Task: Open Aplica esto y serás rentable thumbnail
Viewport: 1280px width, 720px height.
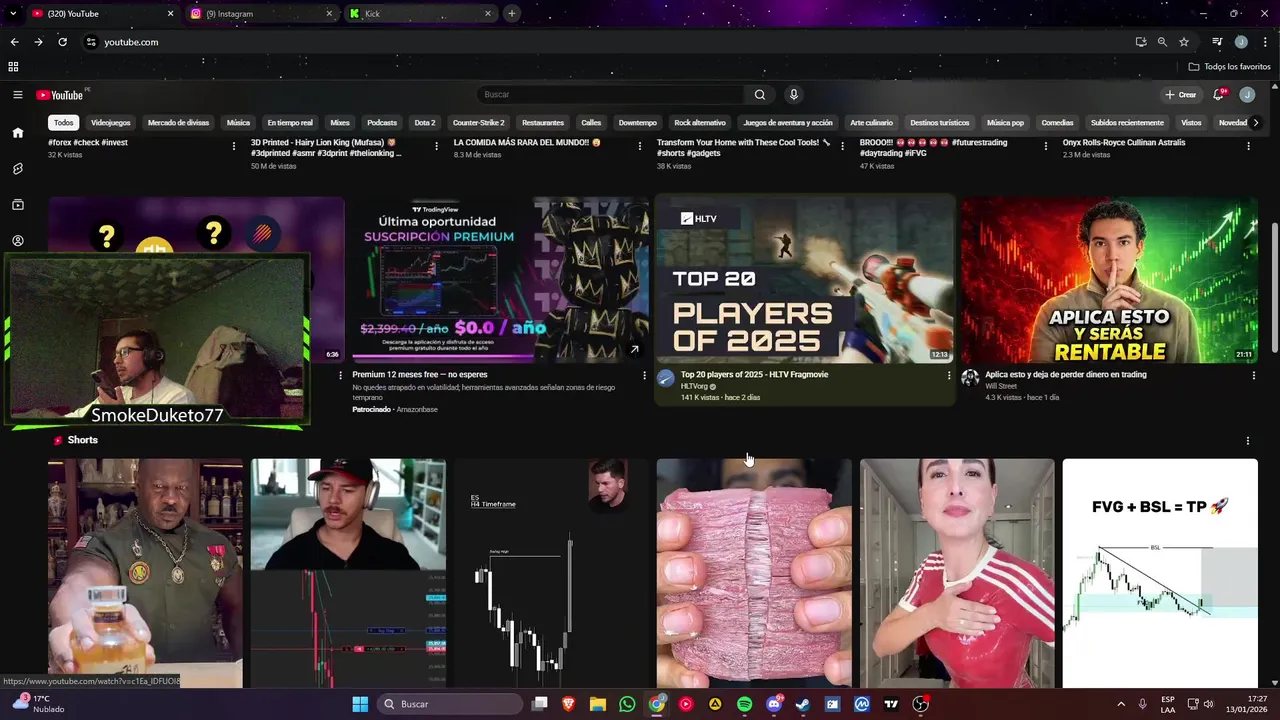Action: point(1109,279)
